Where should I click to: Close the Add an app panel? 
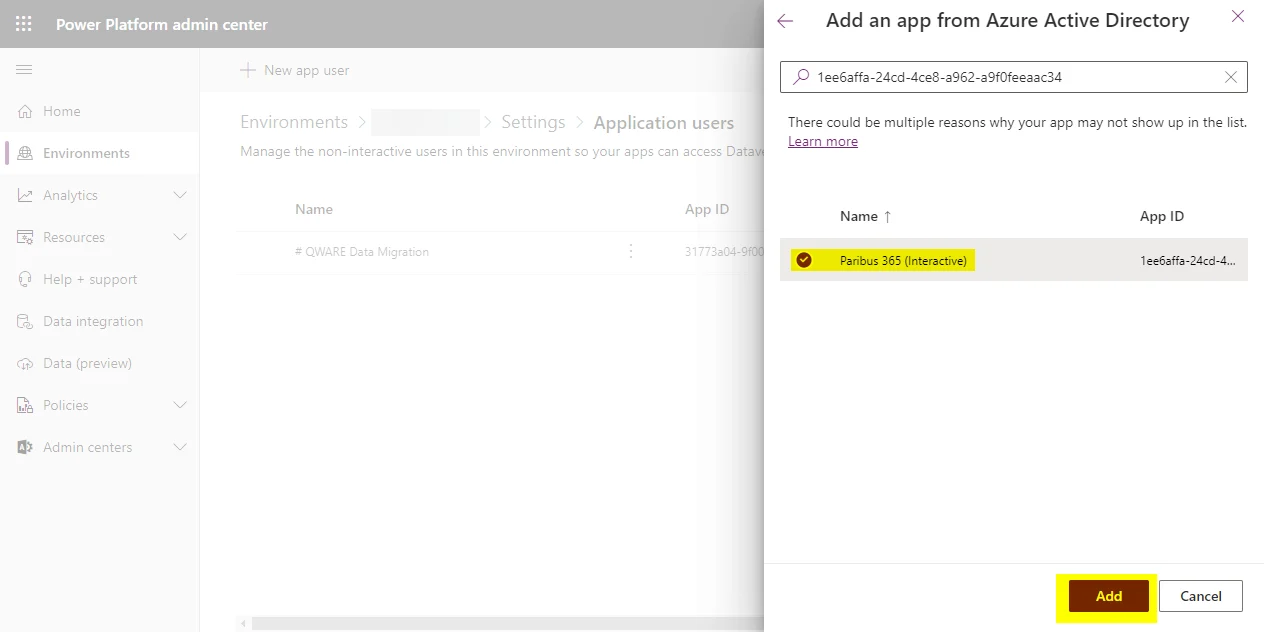click(x=1238, y=16)
